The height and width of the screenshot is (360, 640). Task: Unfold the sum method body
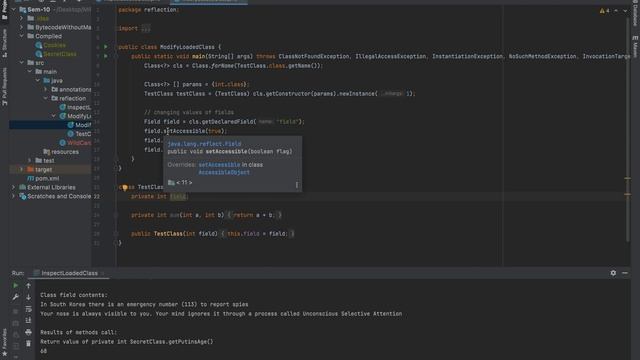click(x=254, y=215)
